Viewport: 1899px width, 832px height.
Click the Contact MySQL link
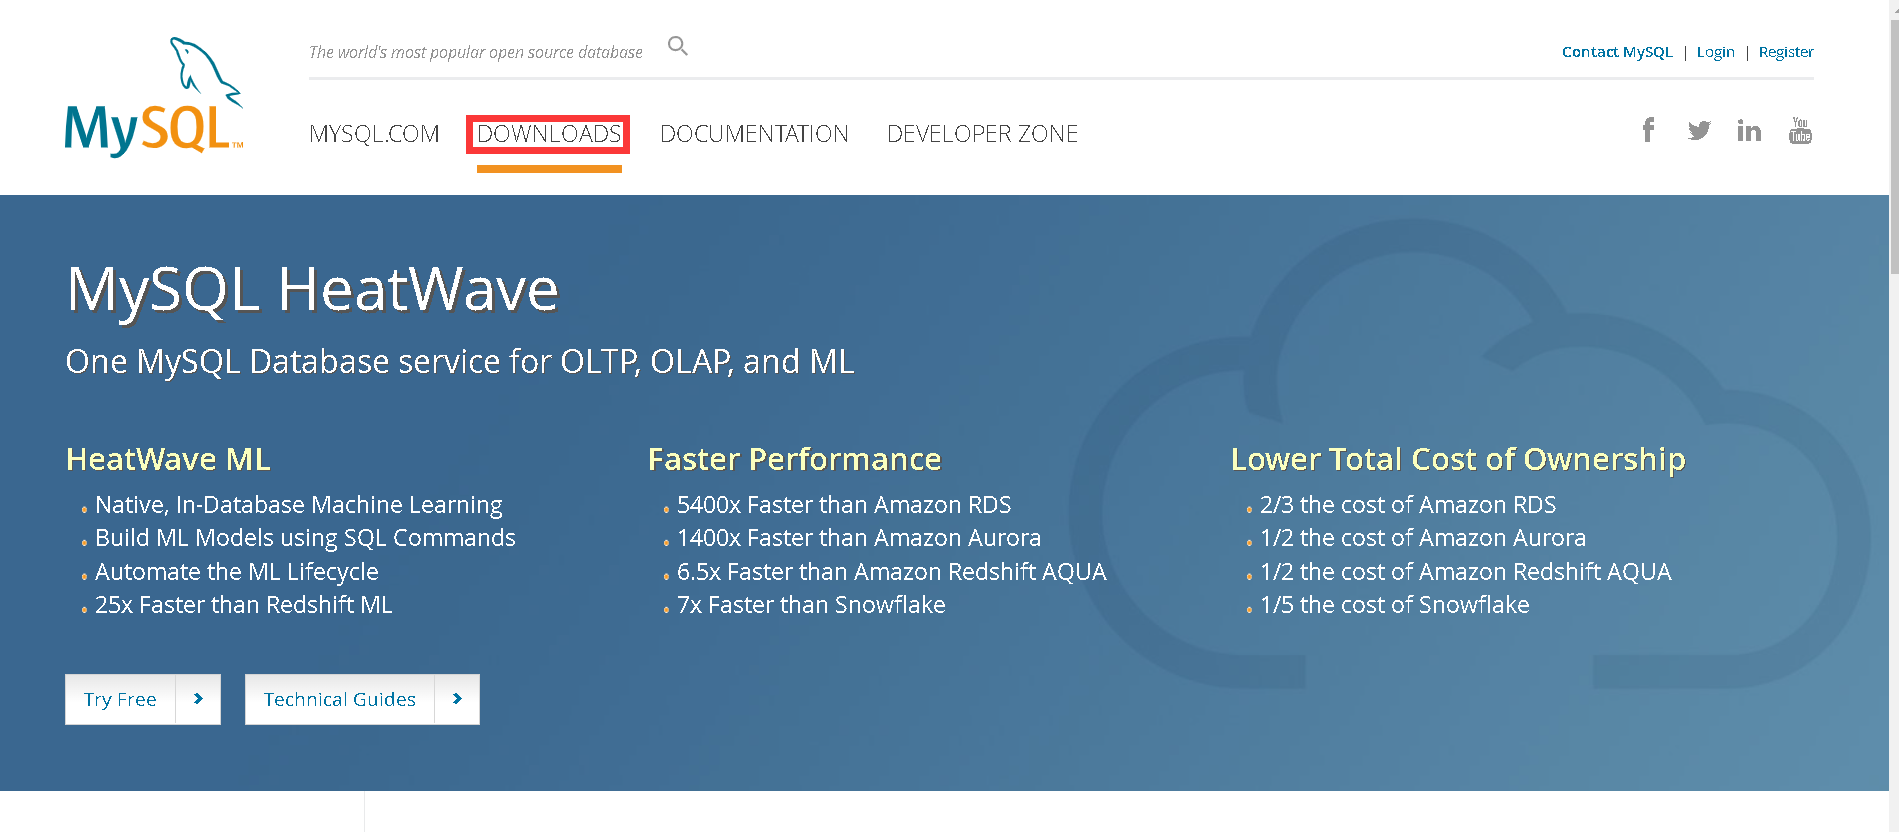coord(1616,52)
